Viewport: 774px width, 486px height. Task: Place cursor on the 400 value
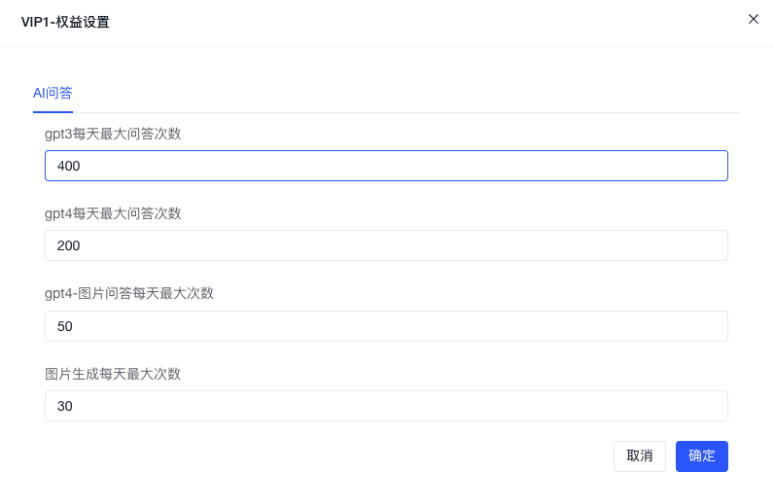tap(68, 166)
